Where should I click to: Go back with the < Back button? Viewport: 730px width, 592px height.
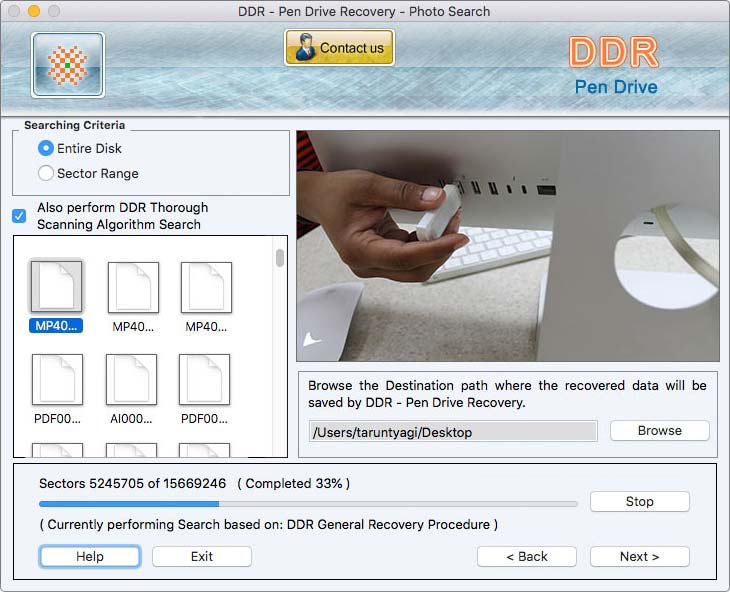[x=527, y=556]
